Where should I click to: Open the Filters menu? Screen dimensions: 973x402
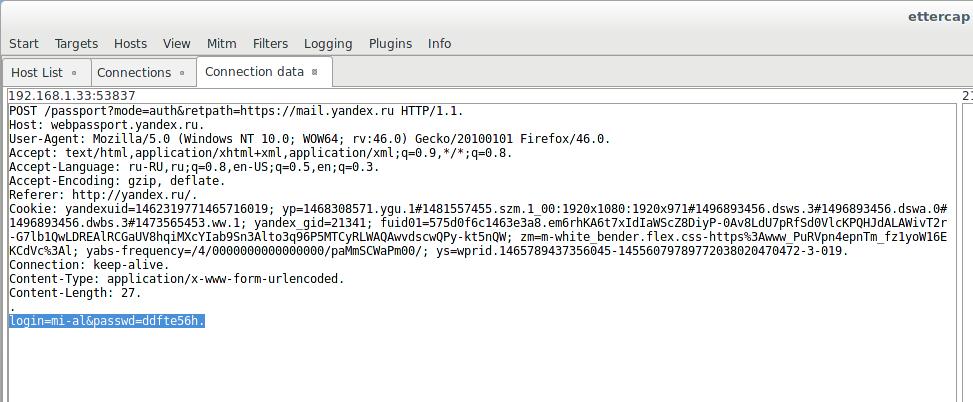[x=270, y=44]
